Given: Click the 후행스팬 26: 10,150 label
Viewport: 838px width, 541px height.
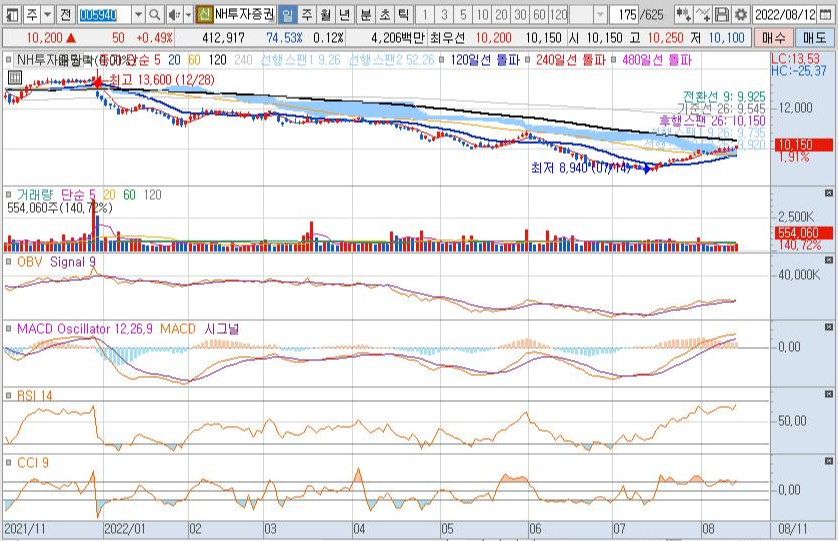Looking at the screenshot, I should [712, 121].
